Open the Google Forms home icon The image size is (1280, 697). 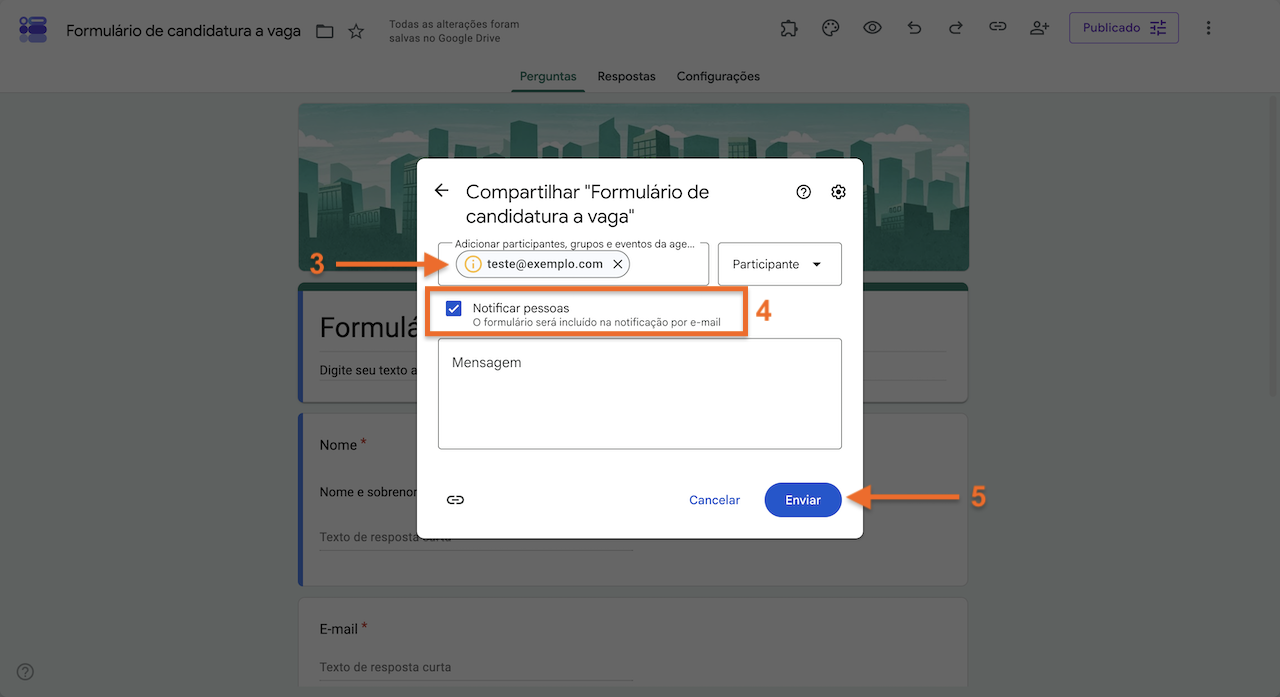point(33,29)
